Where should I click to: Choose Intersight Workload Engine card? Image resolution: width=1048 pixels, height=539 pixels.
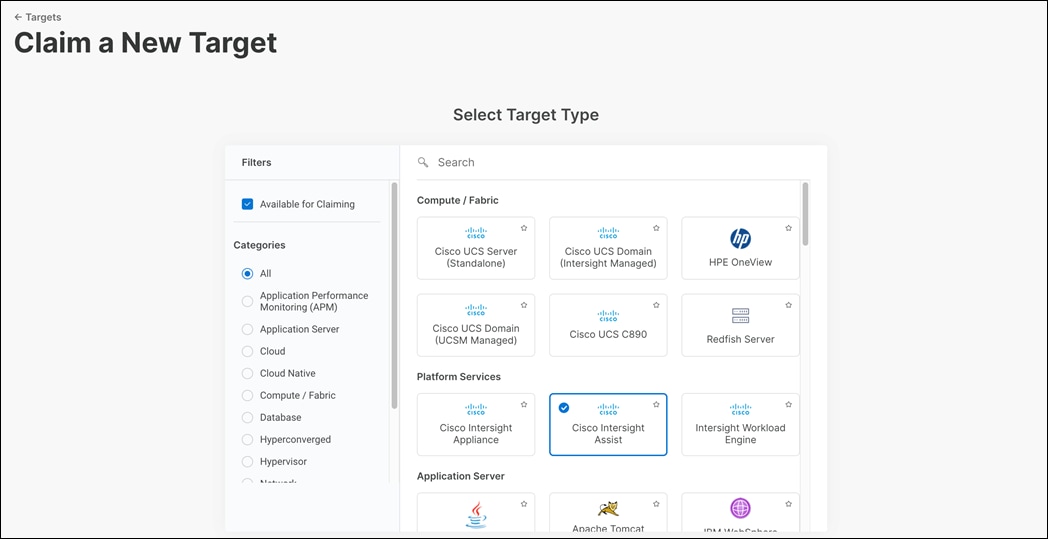click(741, 425)
